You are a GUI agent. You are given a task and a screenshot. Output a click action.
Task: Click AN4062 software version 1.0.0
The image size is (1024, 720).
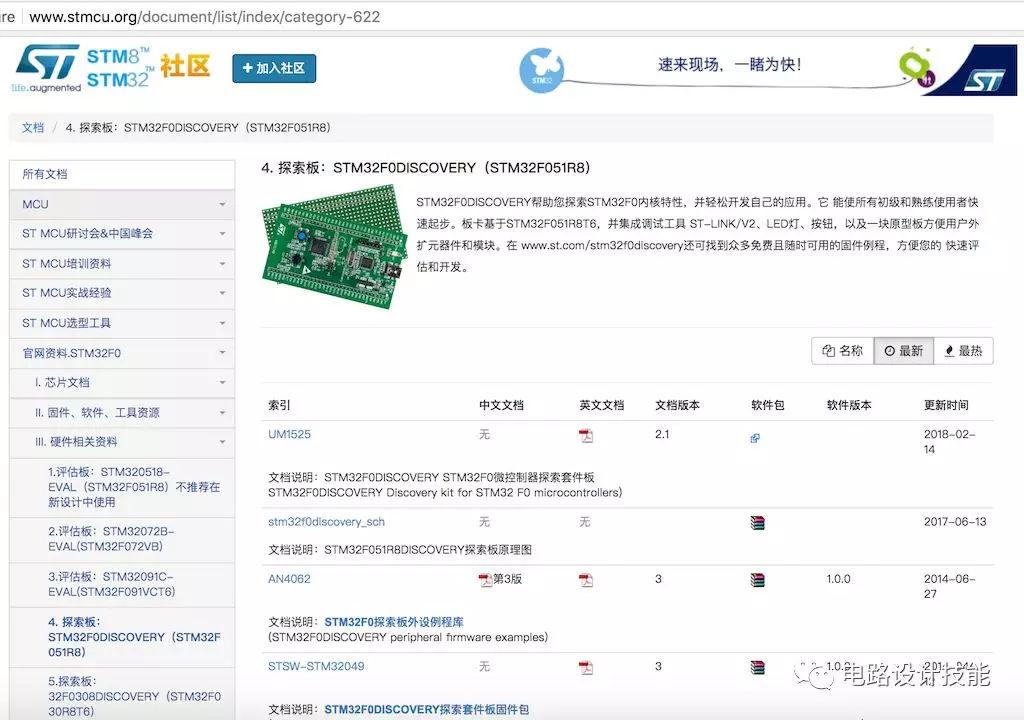pos(839,579)
